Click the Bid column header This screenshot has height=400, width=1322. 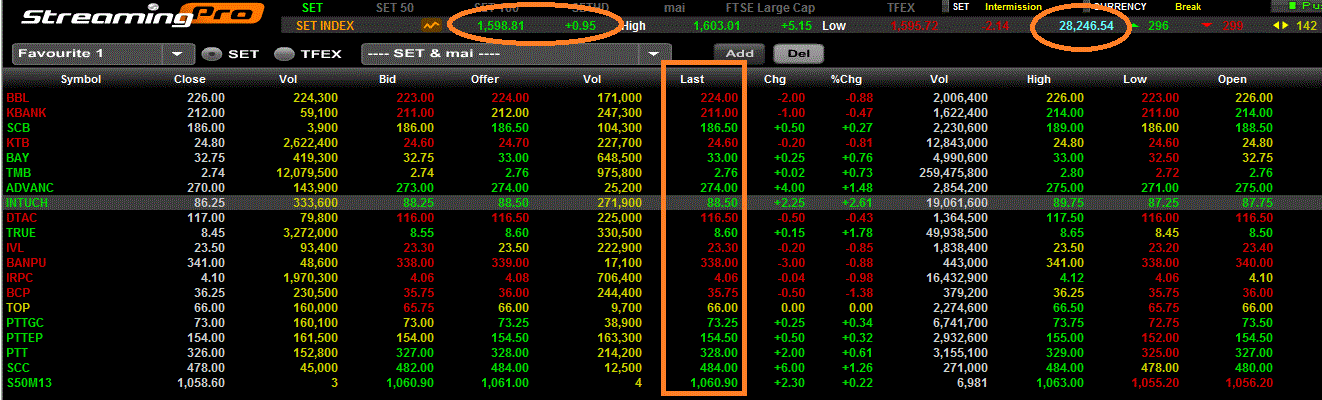coord(389,79)
